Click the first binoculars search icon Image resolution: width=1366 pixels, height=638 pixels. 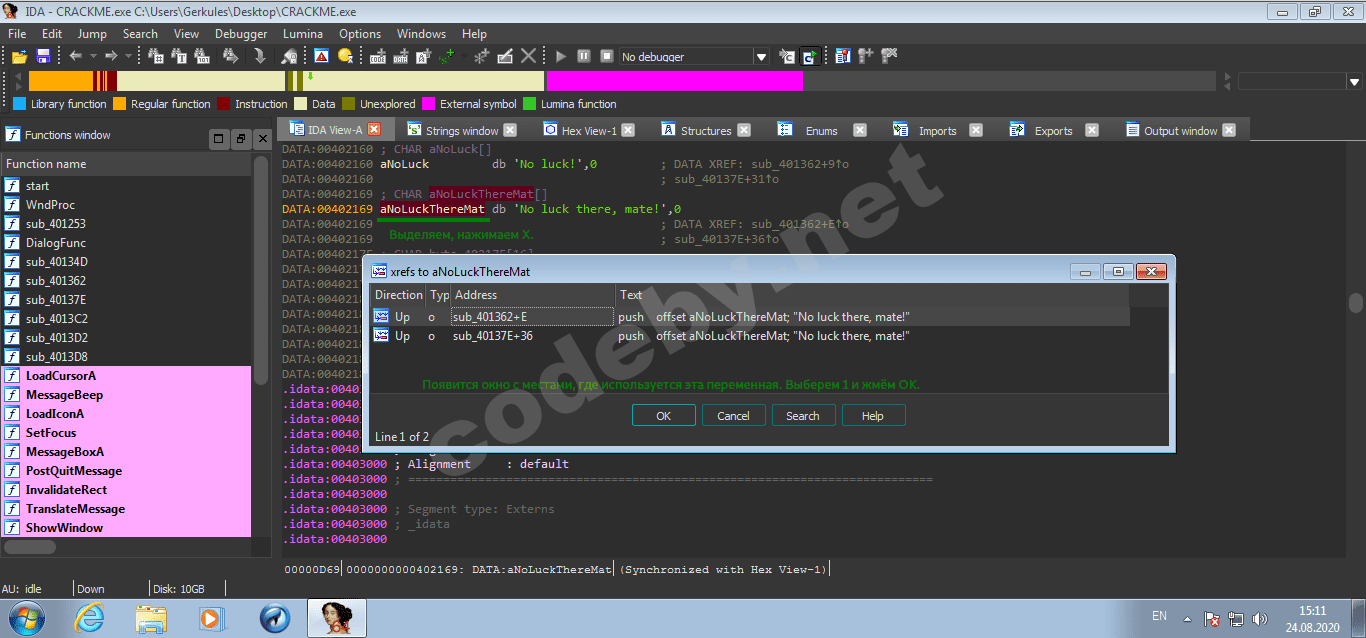156,57
